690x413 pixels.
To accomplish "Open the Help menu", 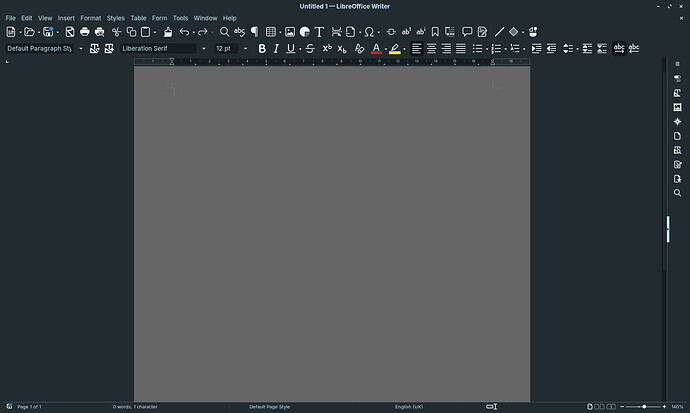I will [x=230, y=18].
